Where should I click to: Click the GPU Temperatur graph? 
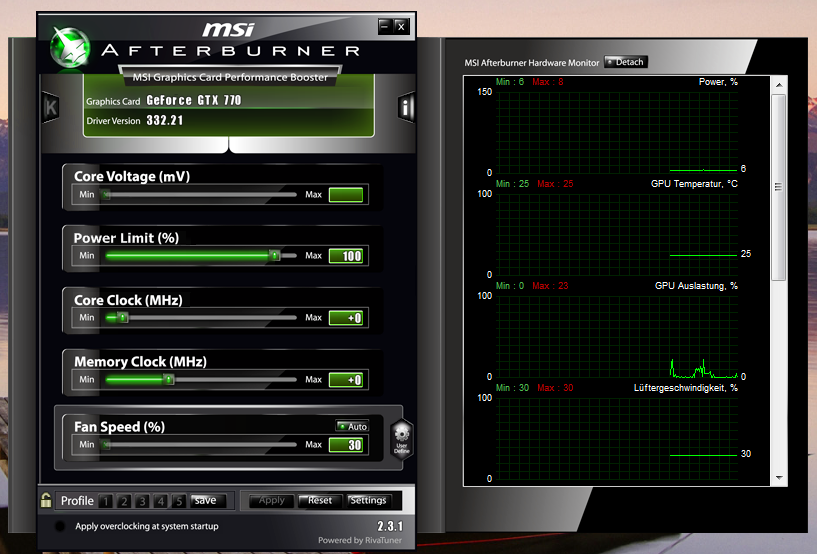617,235
